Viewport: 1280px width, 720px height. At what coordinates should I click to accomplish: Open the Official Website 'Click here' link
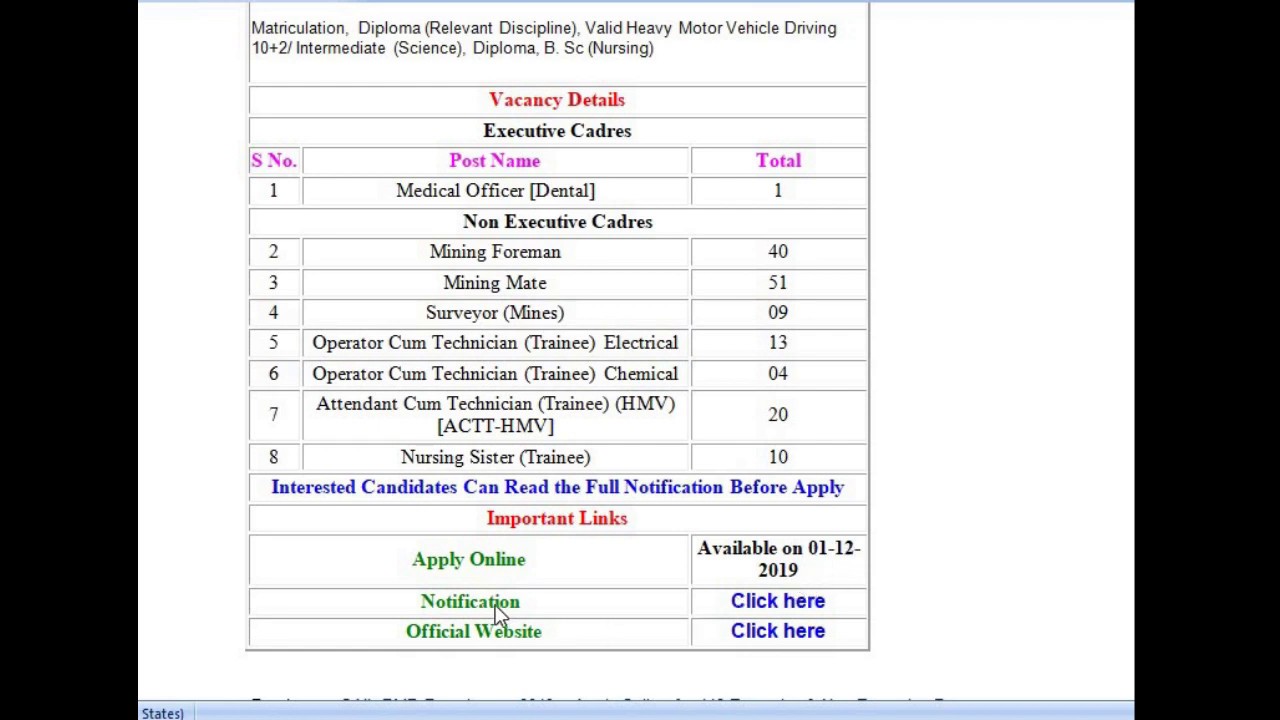(x=778, y=631)
